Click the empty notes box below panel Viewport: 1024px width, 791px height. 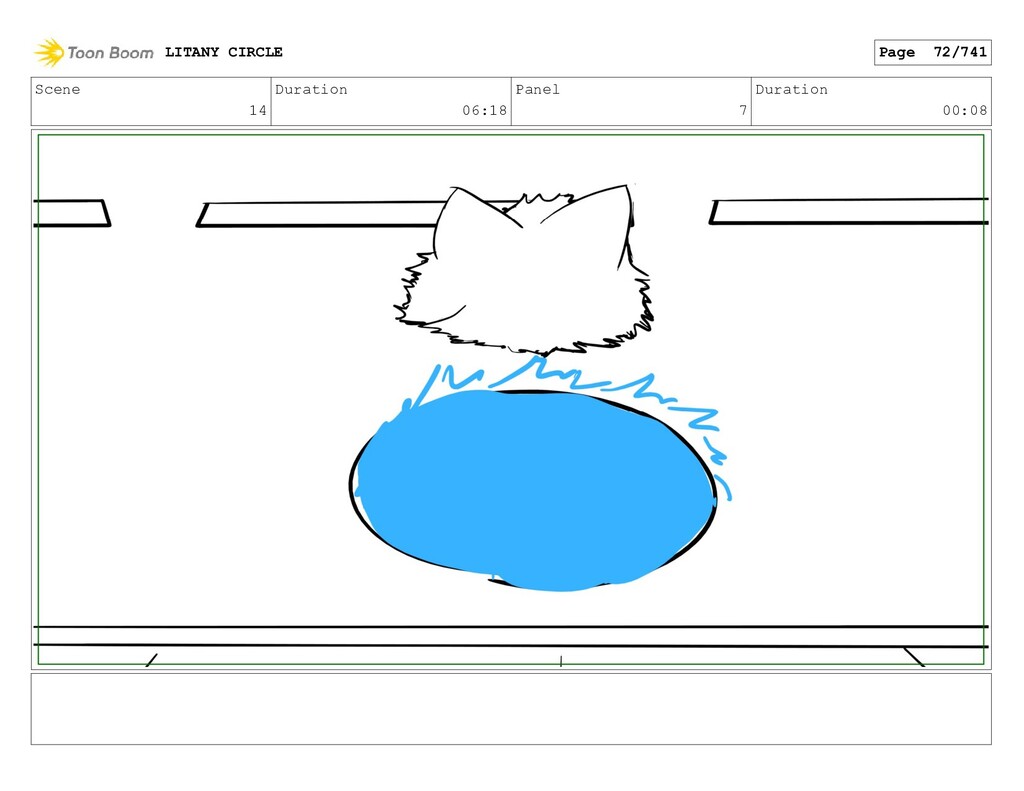(x=511, y=709)
